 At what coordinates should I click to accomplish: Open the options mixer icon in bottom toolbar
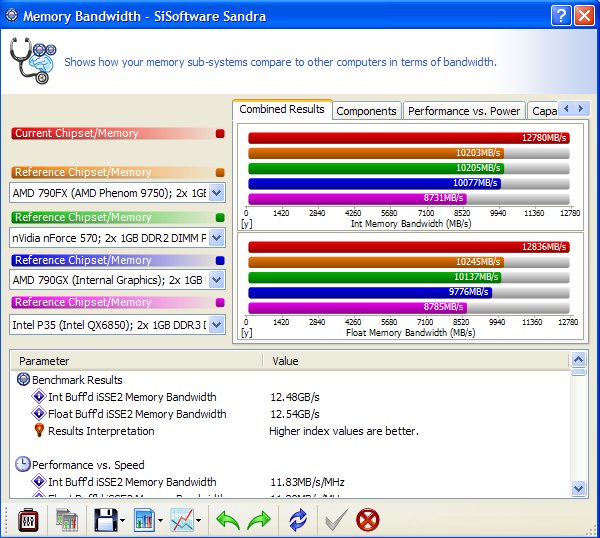pyautogui.click(x=28, y=520)
